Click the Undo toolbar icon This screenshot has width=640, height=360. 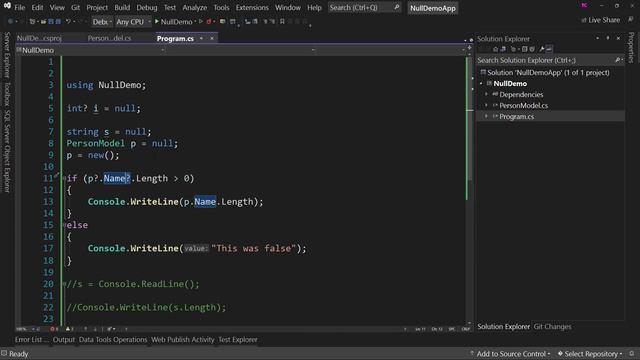point(68,21)
